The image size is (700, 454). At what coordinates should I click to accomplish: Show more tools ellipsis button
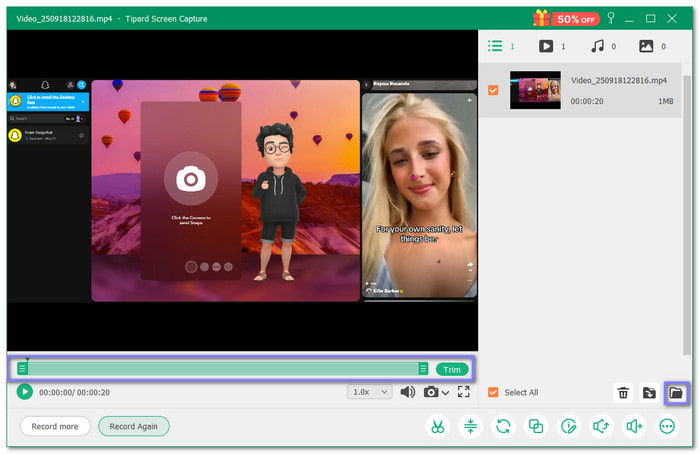[667, 426]
